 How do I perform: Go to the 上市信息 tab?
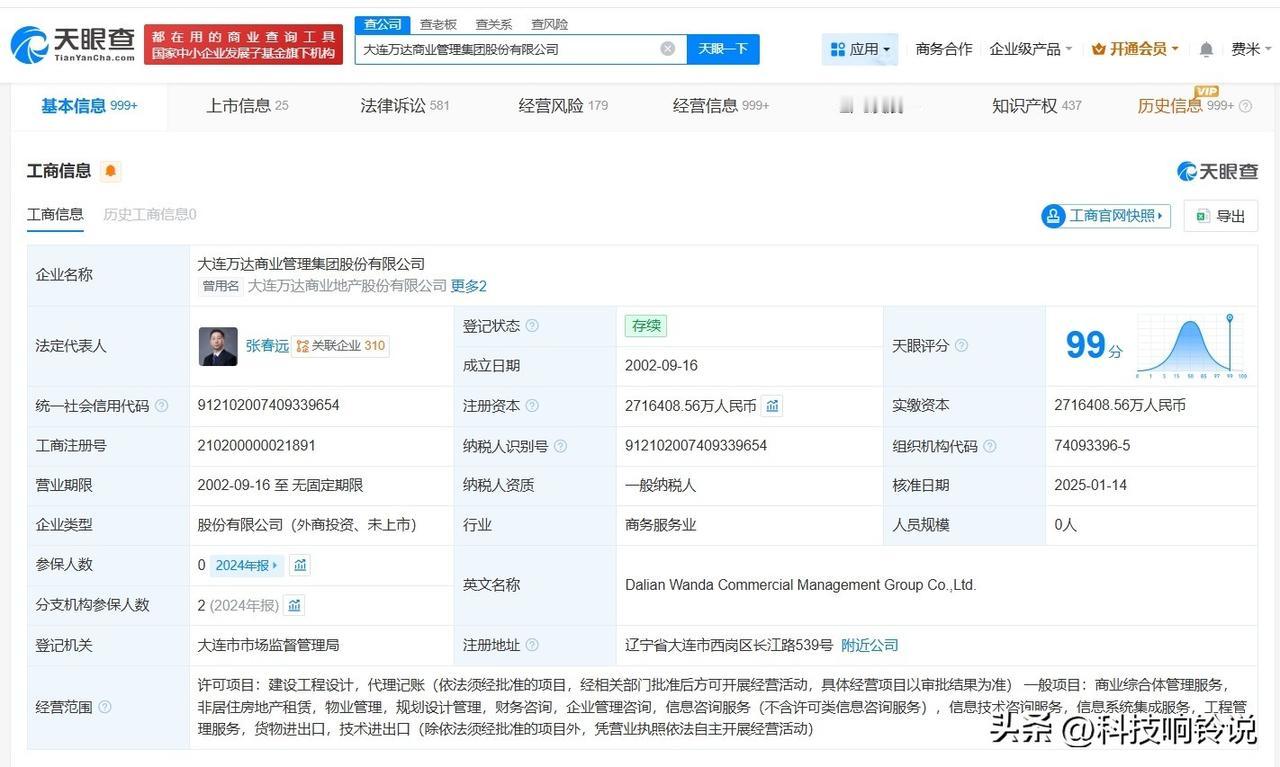click(247, 106)
